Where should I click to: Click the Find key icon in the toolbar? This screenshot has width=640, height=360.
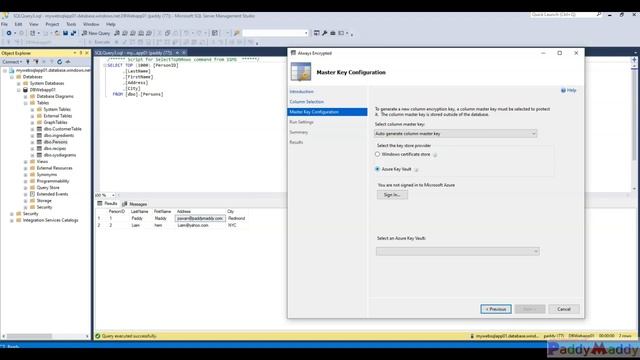[x=237, y=33]
